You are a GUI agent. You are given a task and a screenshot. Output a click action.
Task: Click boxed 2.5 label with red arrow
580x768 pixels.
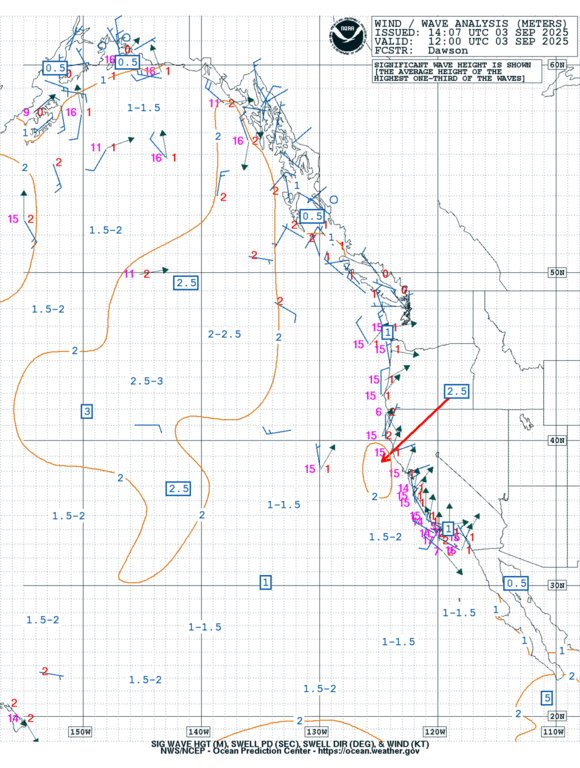point(457,391)
